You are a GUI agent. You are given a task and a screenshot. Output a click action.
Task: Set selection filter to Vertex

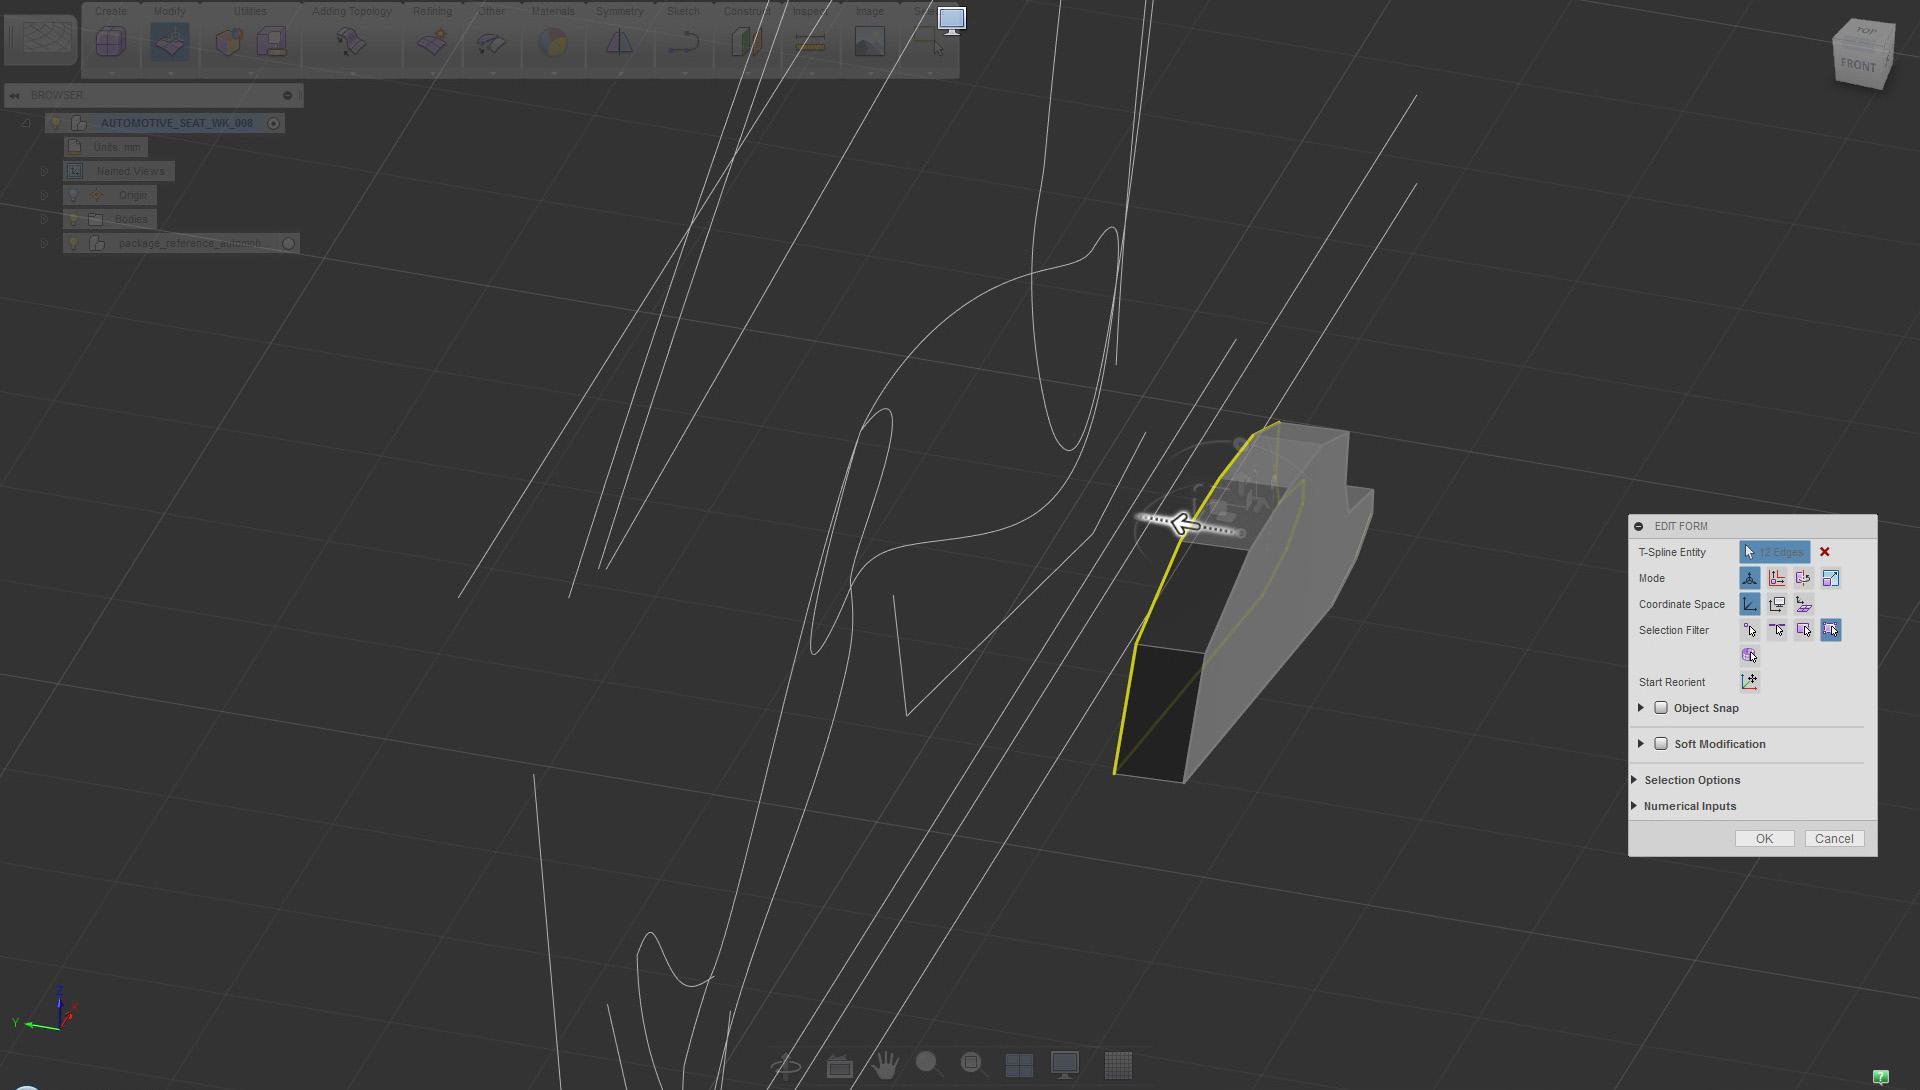tap(1749, 630)
